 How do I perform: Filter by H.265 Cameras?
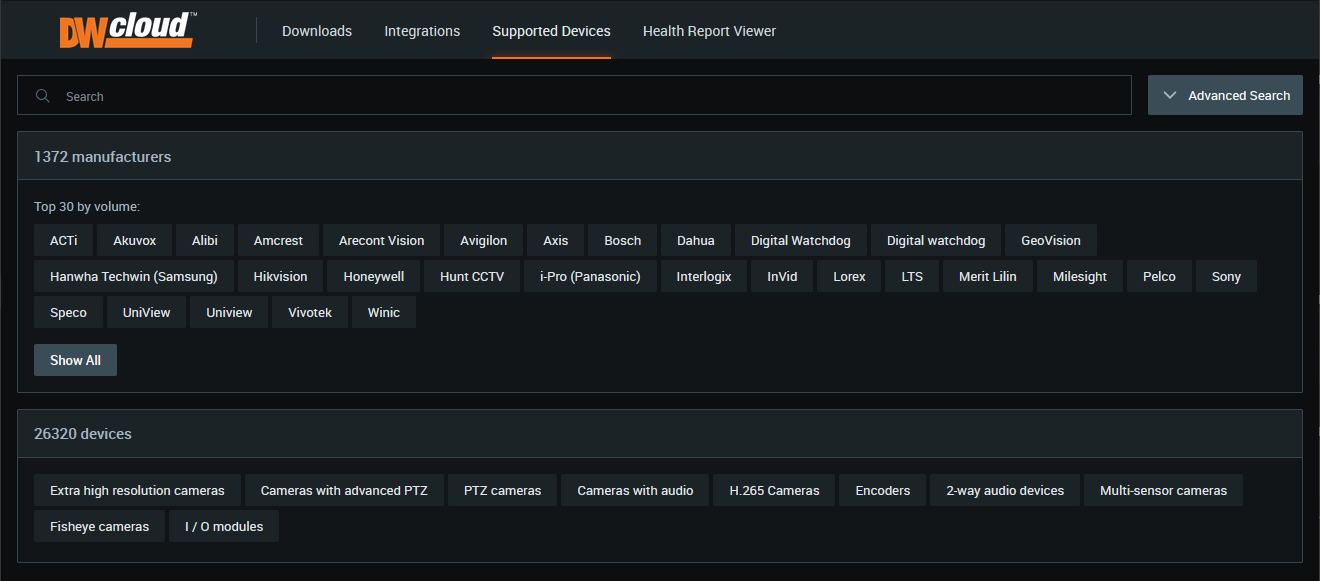point(775,490)
